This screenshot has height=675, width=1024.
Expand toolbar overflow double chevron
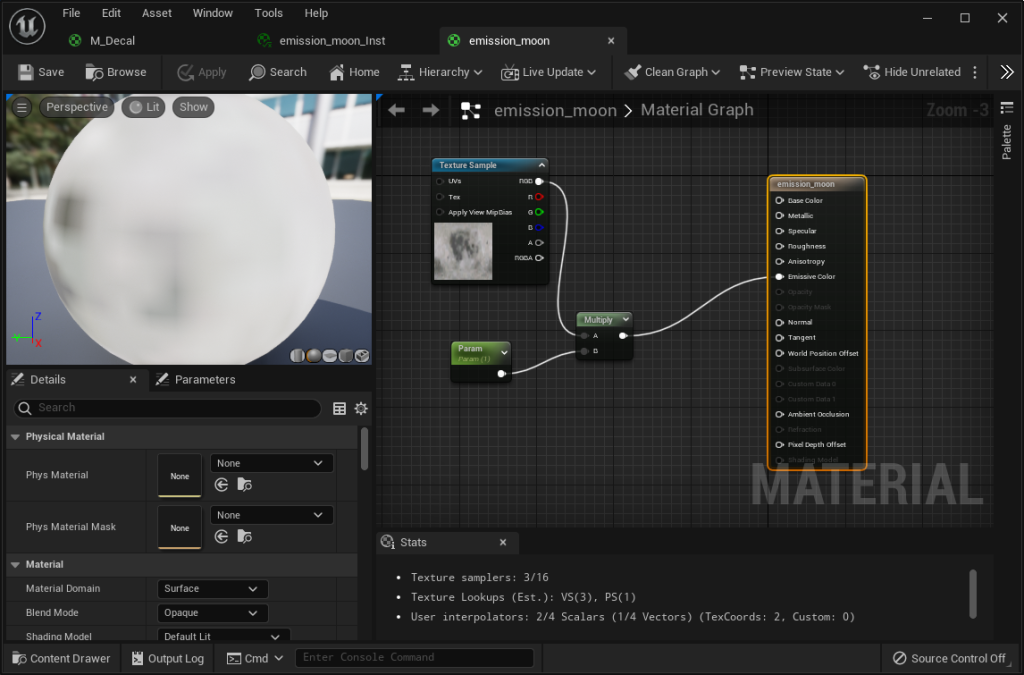(1006, 72)
